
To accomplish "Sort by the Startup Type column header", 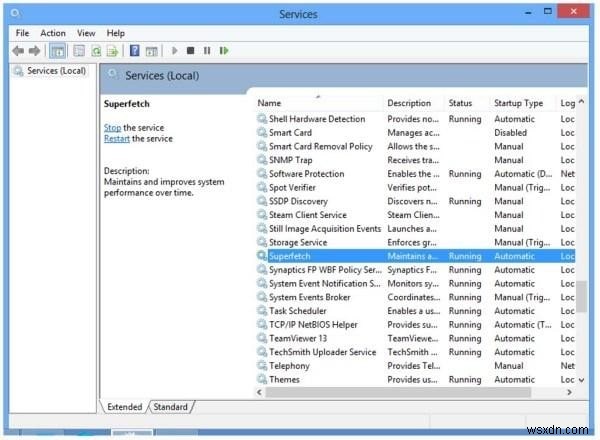I will click(523, 103).
